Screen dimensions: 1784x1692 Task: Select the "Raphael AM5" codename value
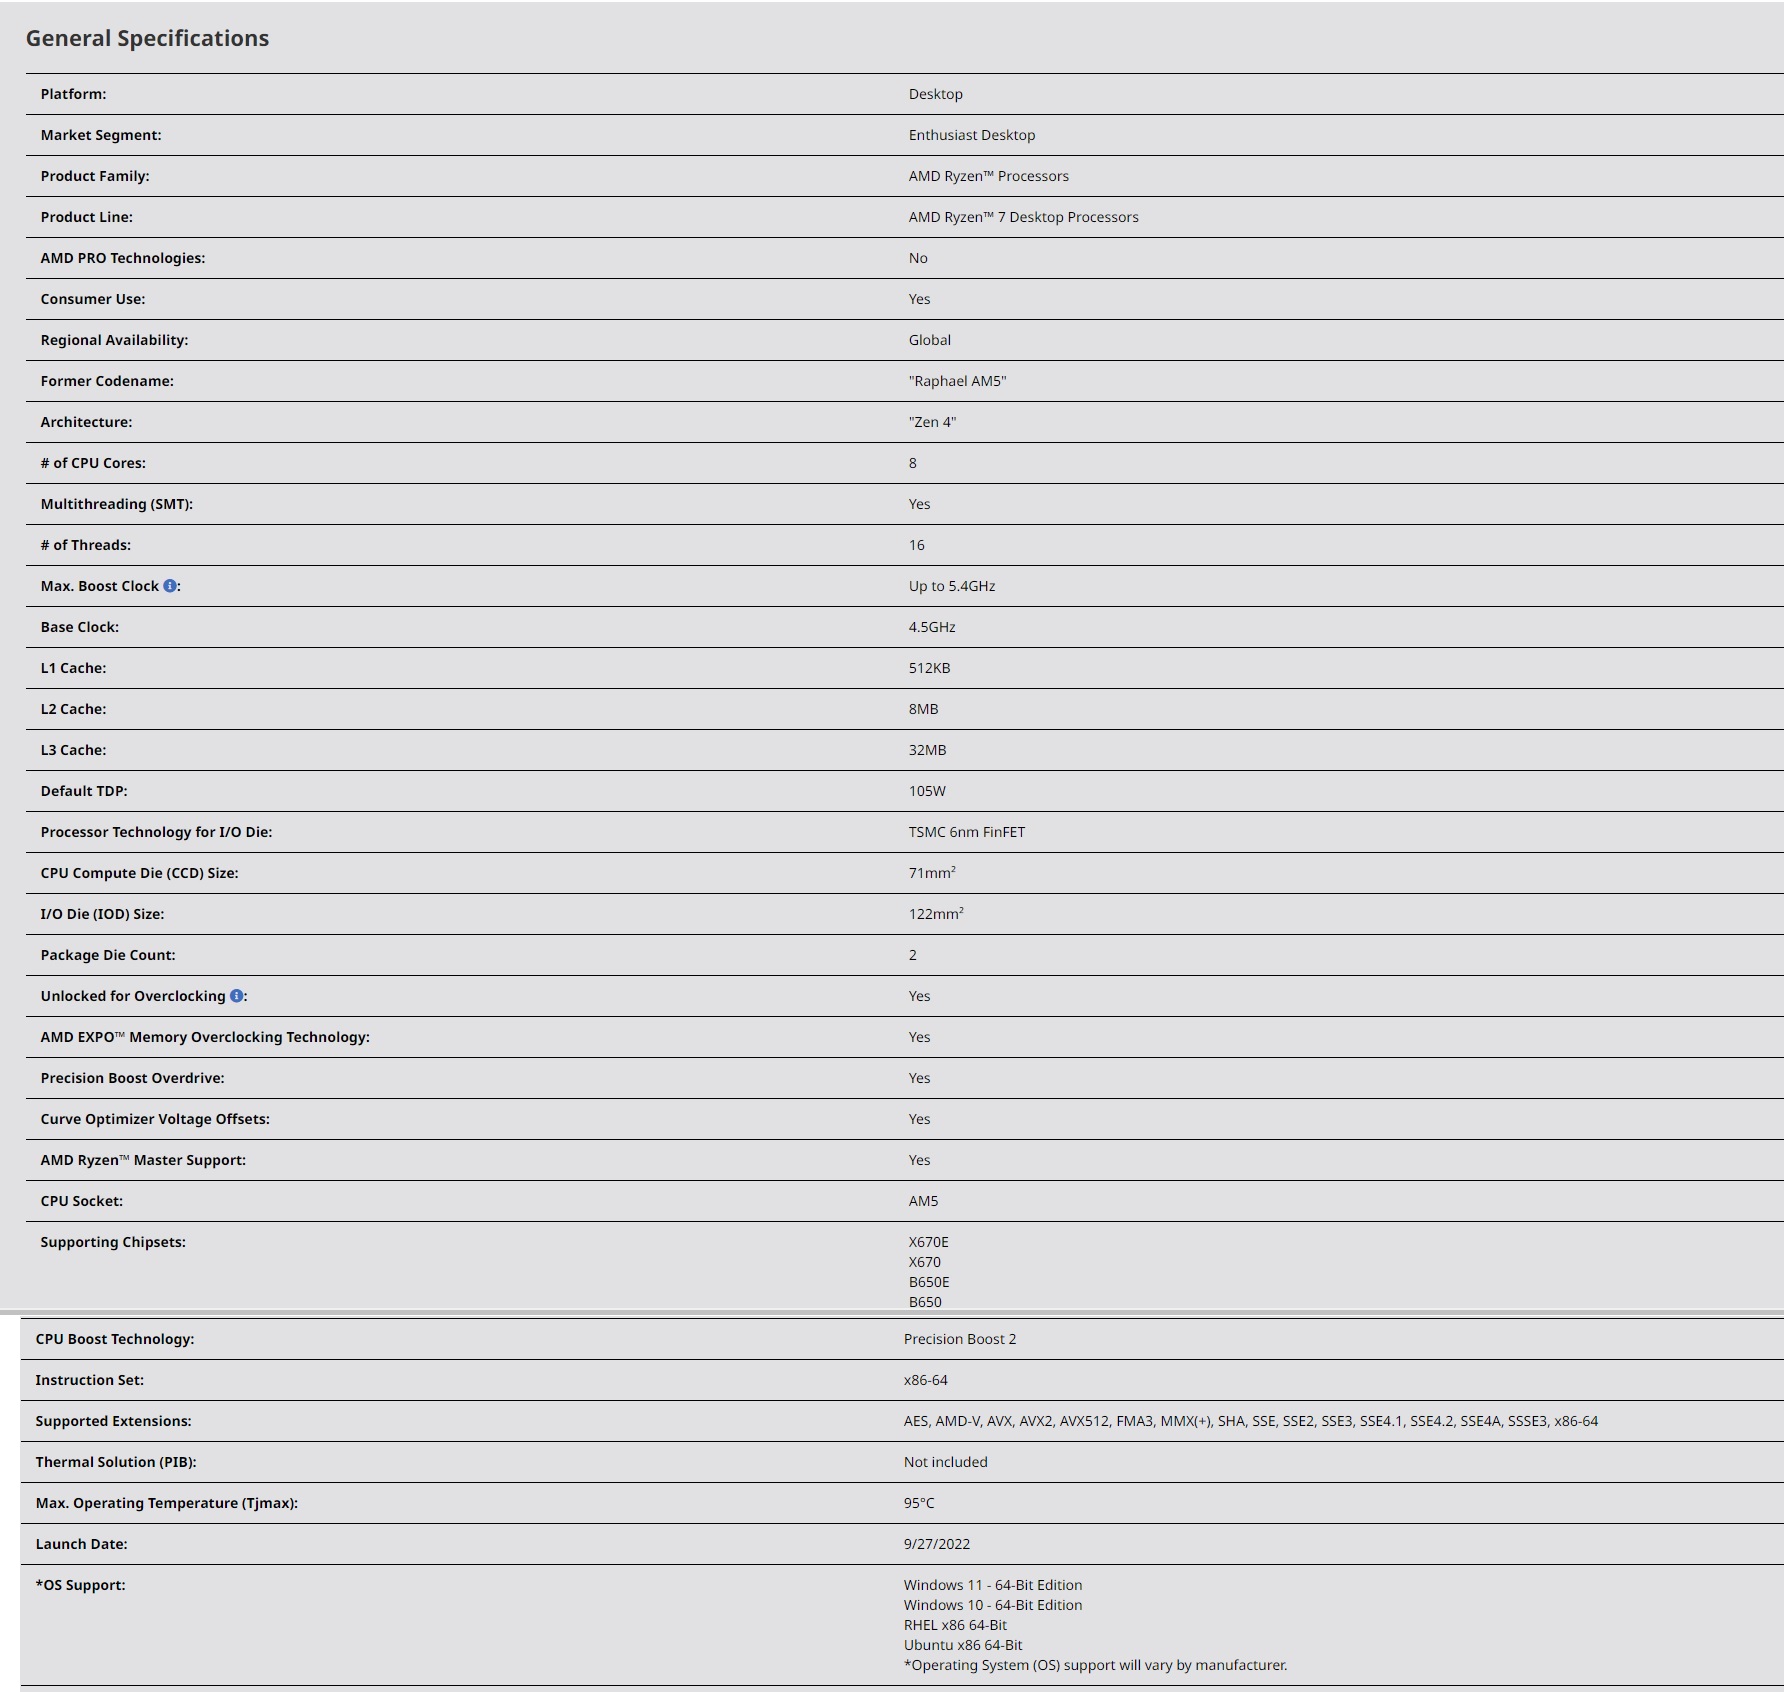[958, 381]
